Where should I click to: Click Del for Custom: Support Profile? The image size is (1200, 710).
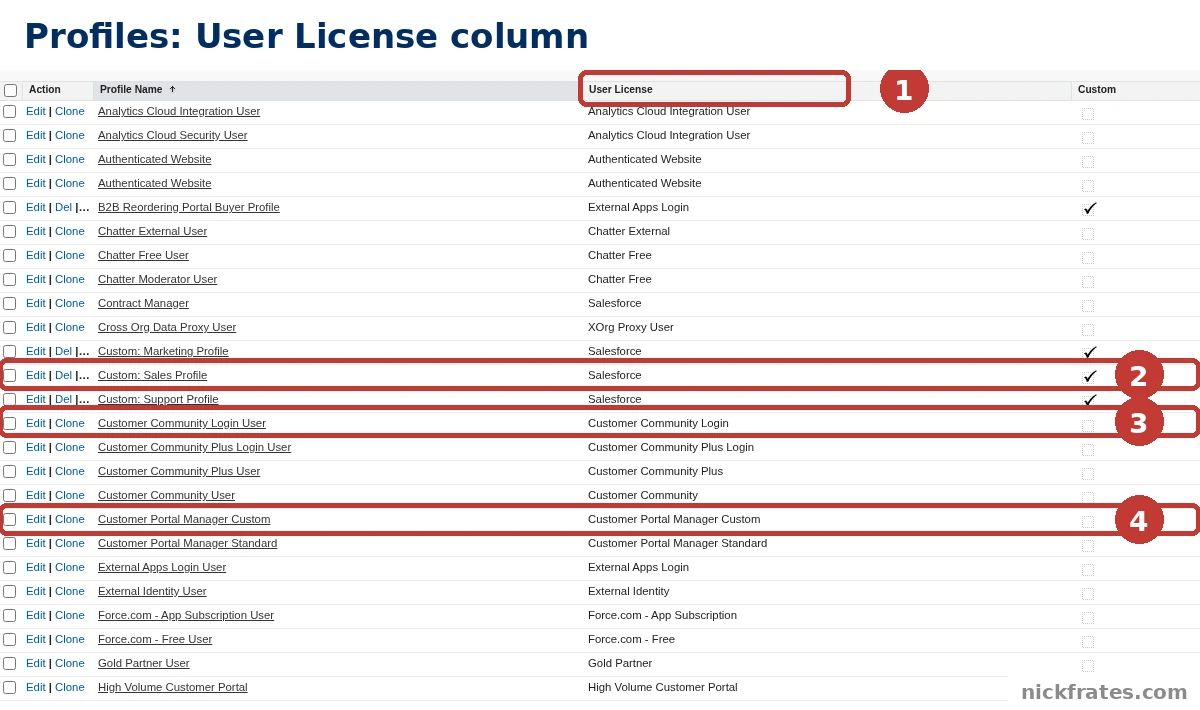click(x=63, y=399)
